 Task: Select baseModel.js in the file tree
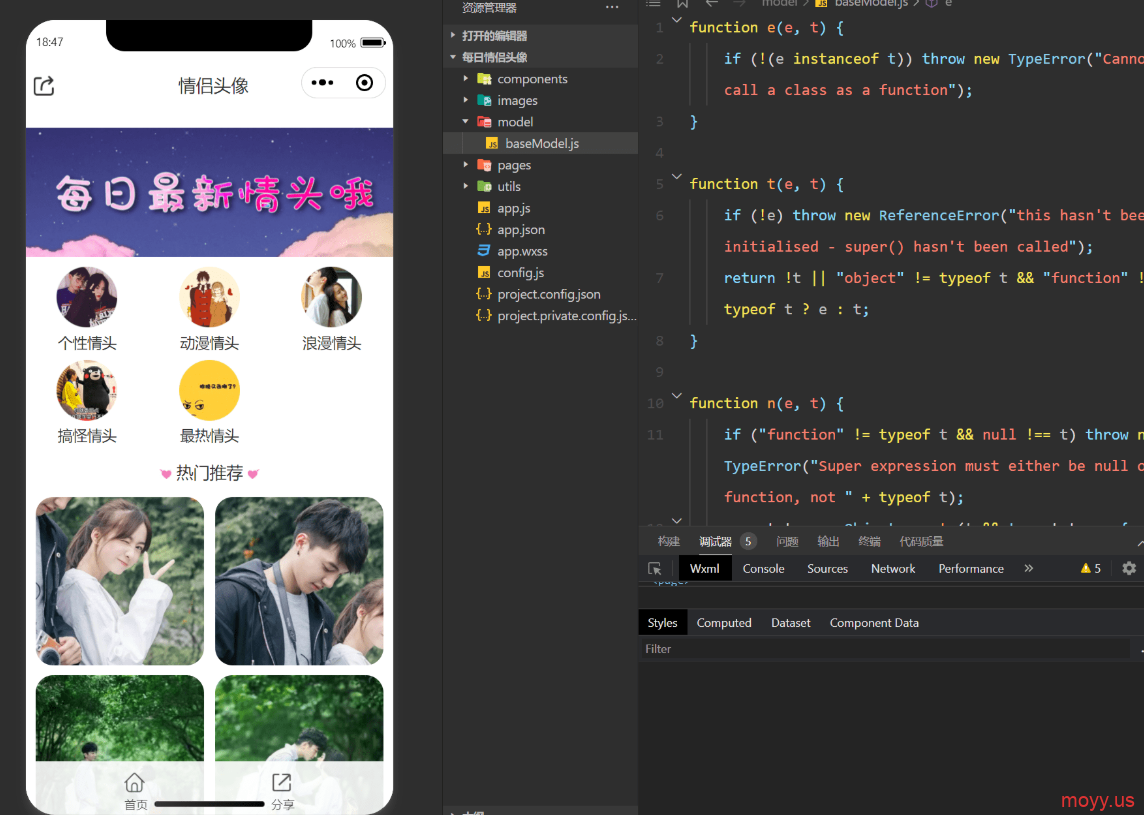tap(541, 143)
